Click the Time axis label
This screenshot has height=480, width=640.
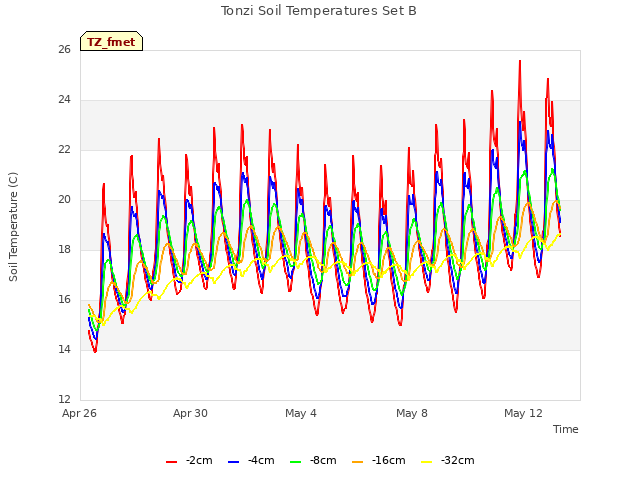566,429
